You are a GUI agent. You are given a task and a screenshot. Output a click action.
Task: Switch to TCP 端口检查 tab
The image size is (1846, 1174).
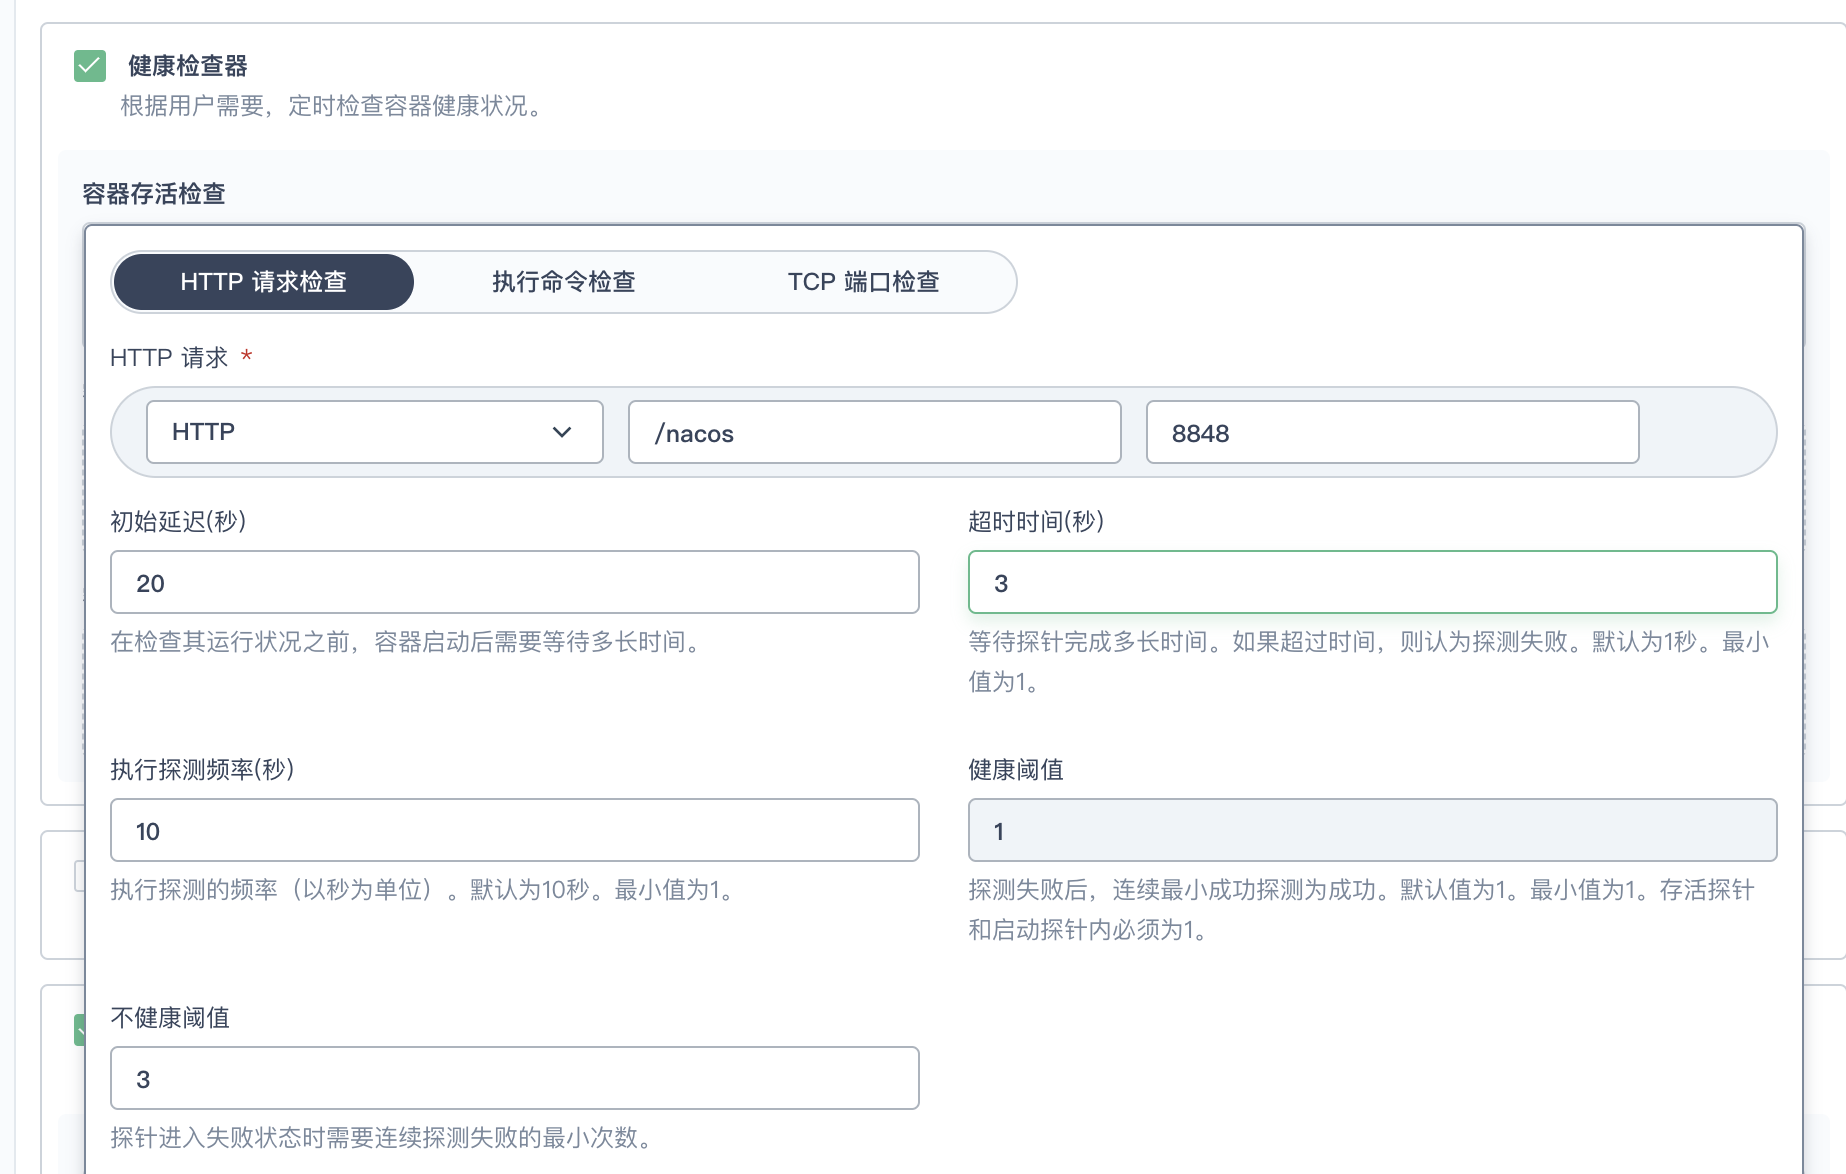864,282
